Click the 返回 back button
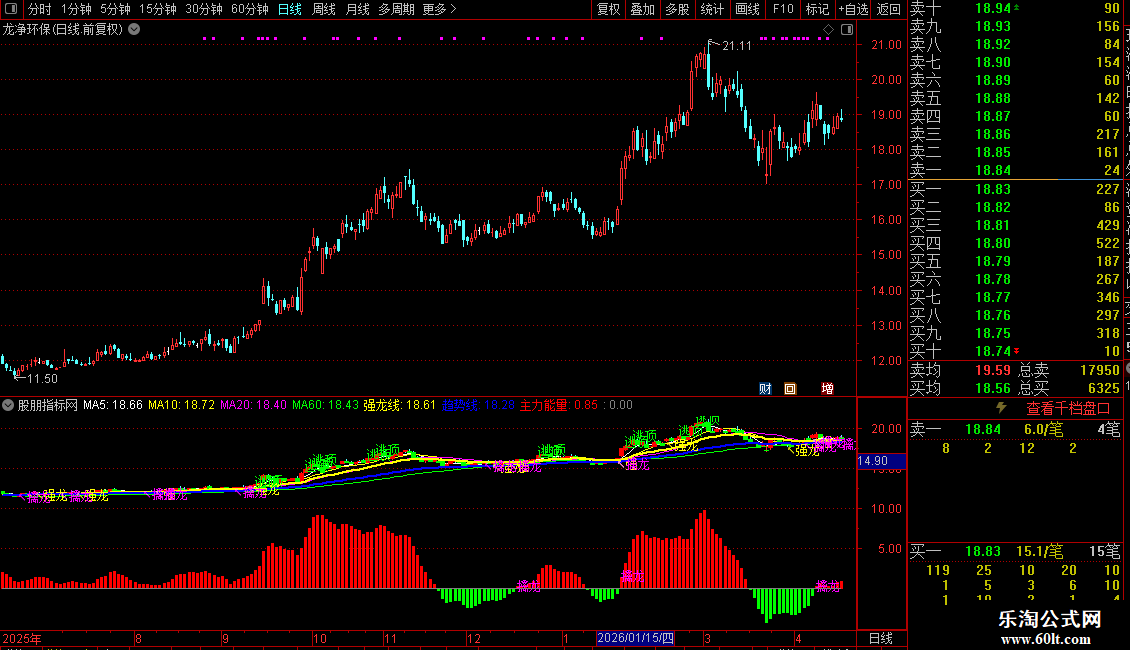The image size is (1130, 650). (x=889, y=9)
